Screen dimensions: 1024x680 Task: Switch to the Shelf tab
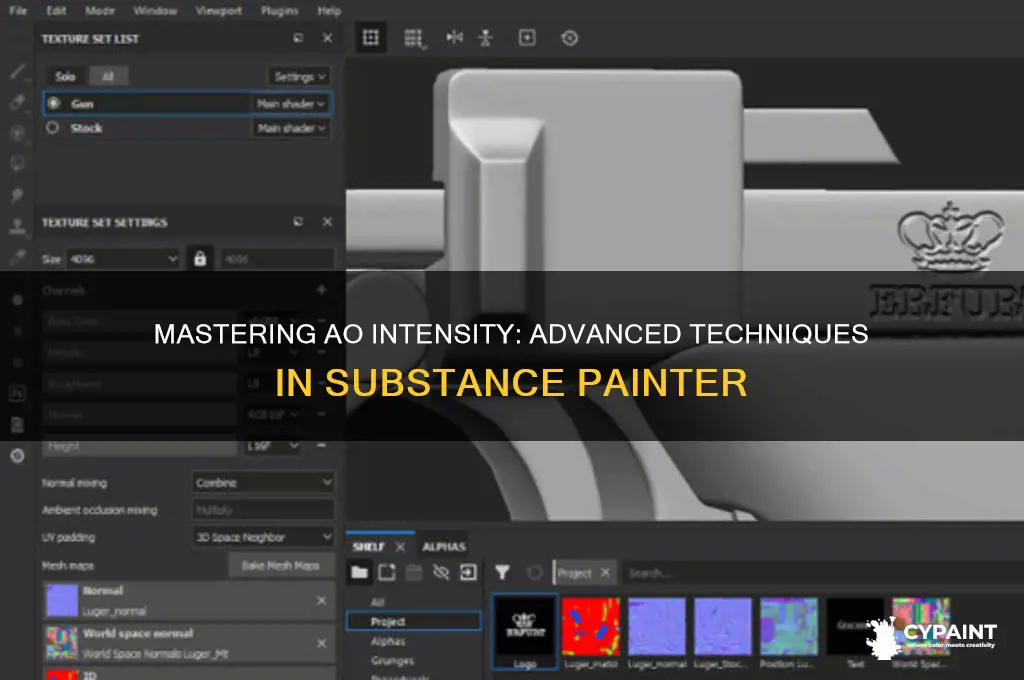click(x=369, y=546)
